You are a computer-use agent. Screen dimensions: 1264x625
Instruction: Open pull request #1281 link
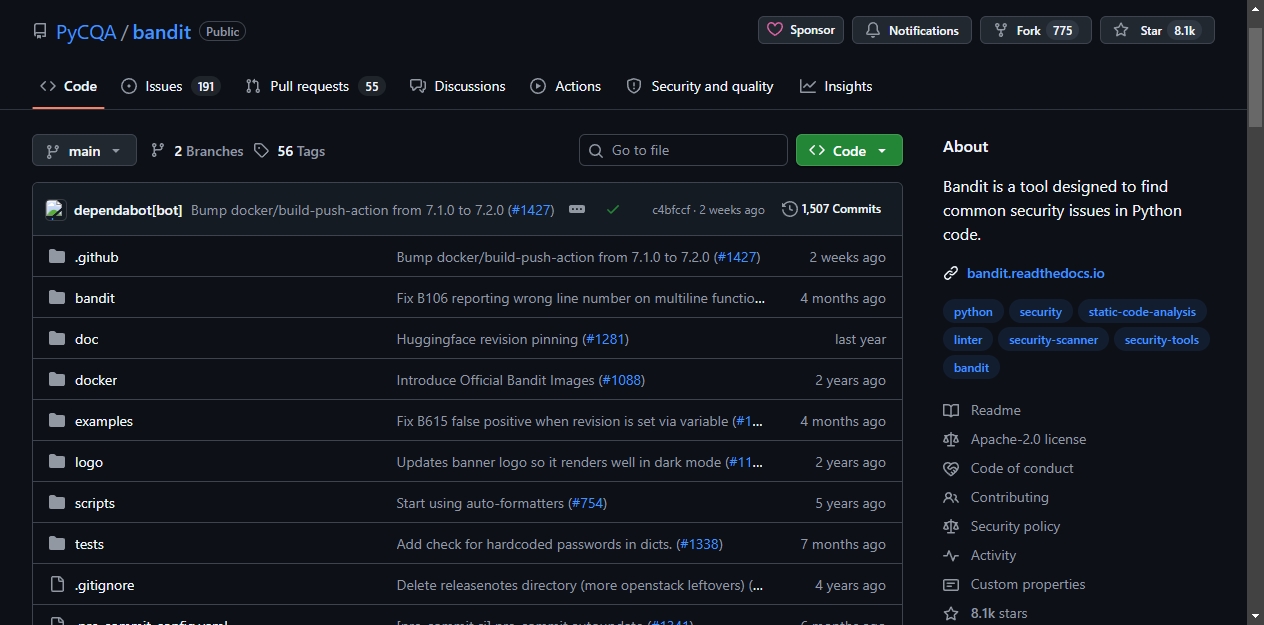tap(606, 339)
